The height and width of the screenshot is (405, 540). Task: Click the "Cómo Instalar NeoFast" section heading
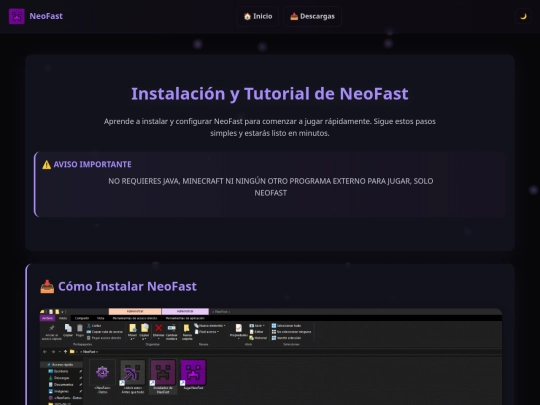tap(118, 286)
